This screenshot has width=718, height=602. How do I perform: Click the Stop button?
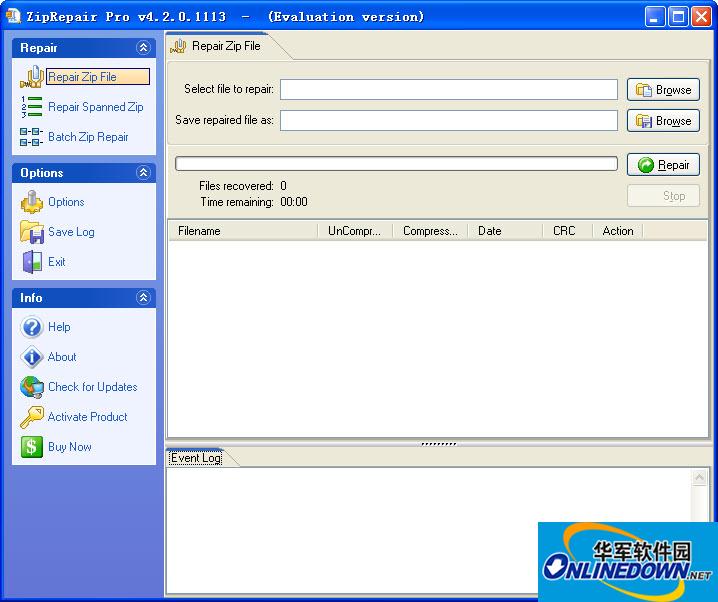(x=663, y=196)
